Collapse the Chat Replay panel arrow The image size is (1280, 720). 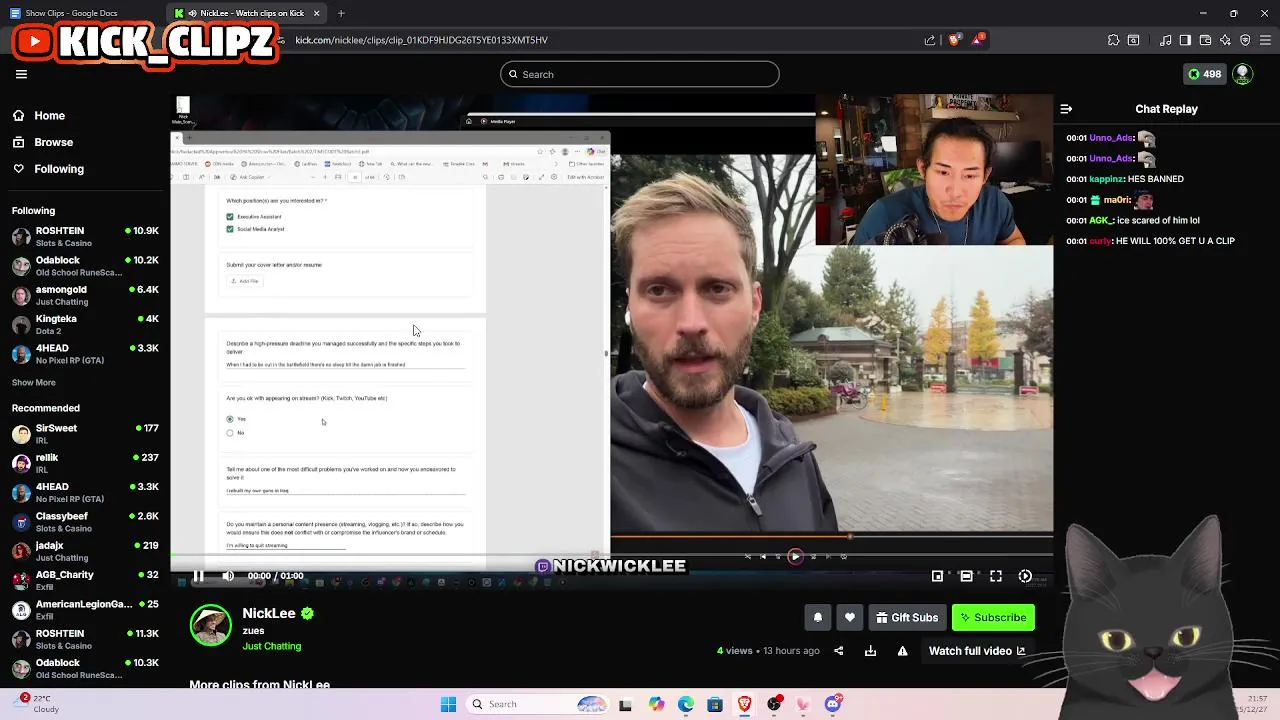1066,109
